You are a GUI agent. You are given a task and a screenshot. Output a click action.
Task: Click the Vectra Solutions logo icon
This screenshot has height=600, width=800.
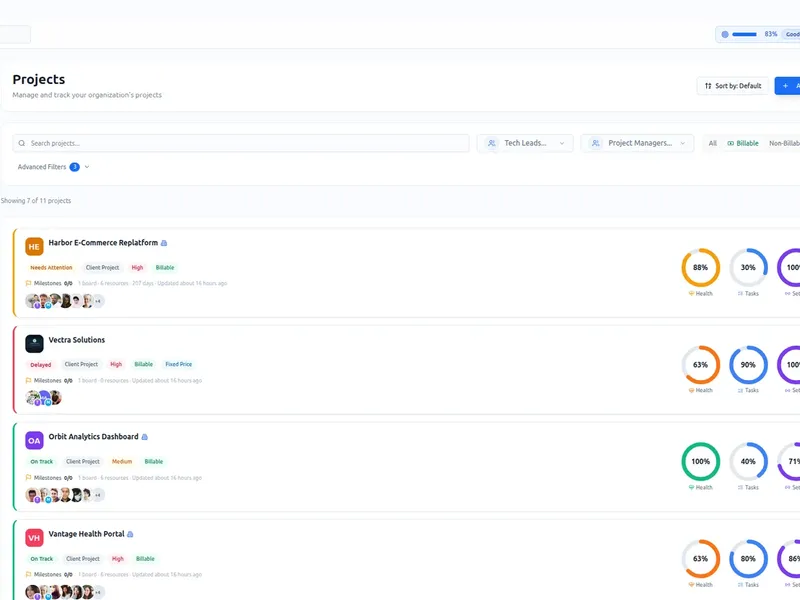pyautogui.click(x=34, y=343)
